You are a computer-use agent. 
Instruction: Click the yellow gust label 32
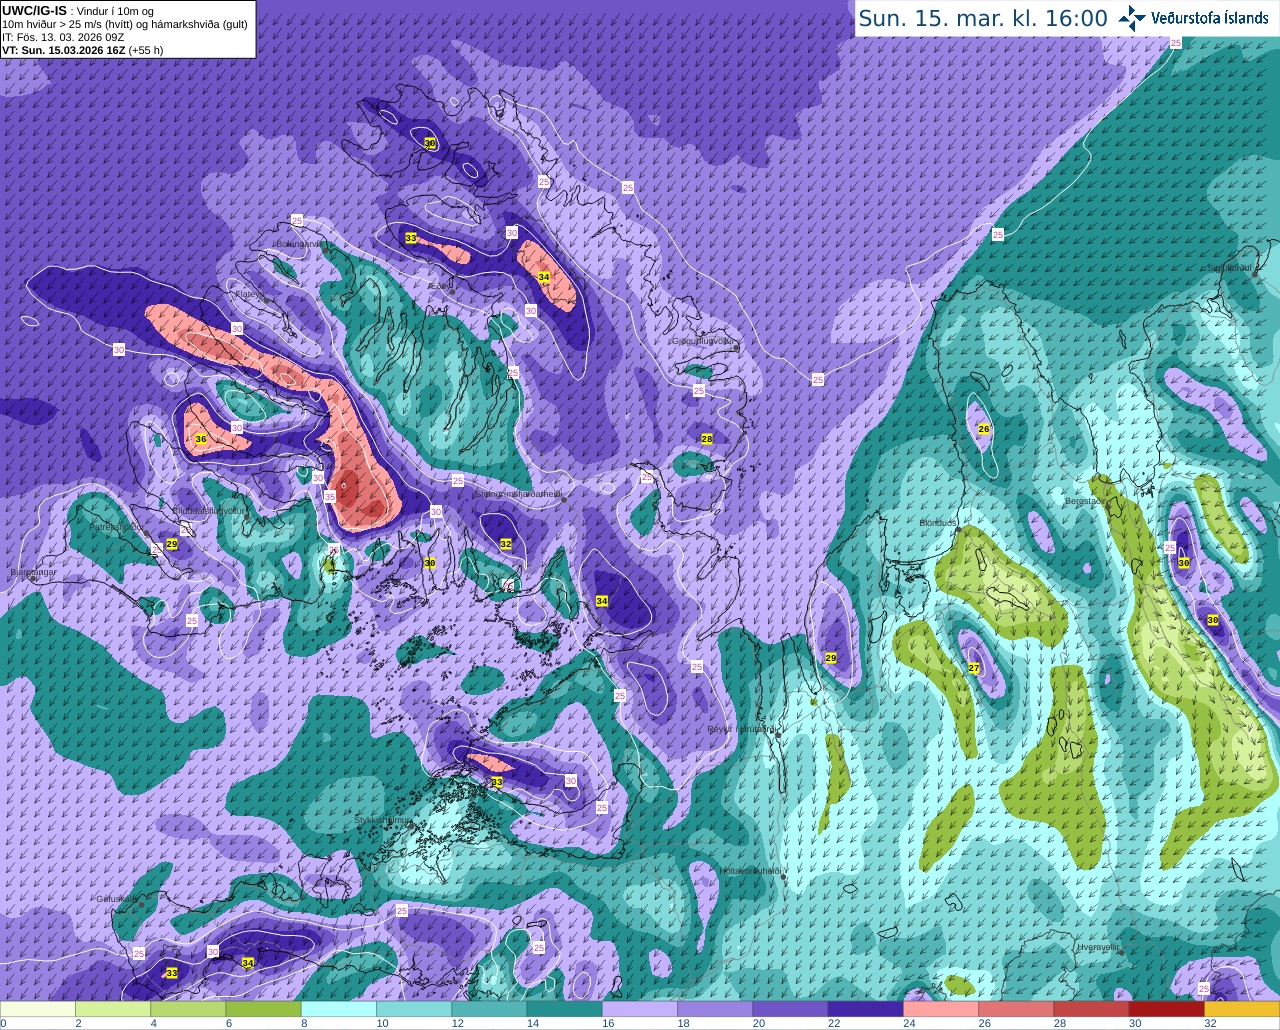point(506,544)
